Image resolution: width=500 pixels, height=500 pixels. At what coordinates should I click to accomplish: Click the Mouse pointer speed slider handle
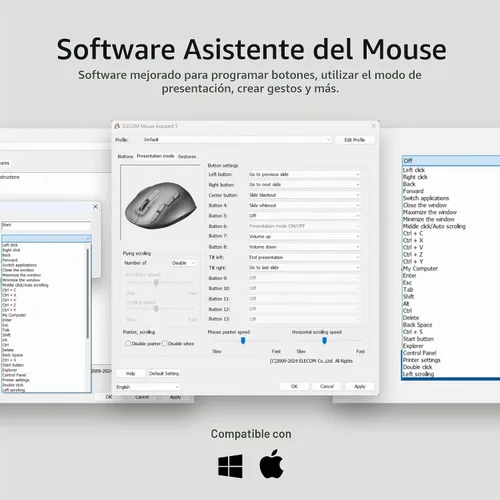[x=243, y=341]
